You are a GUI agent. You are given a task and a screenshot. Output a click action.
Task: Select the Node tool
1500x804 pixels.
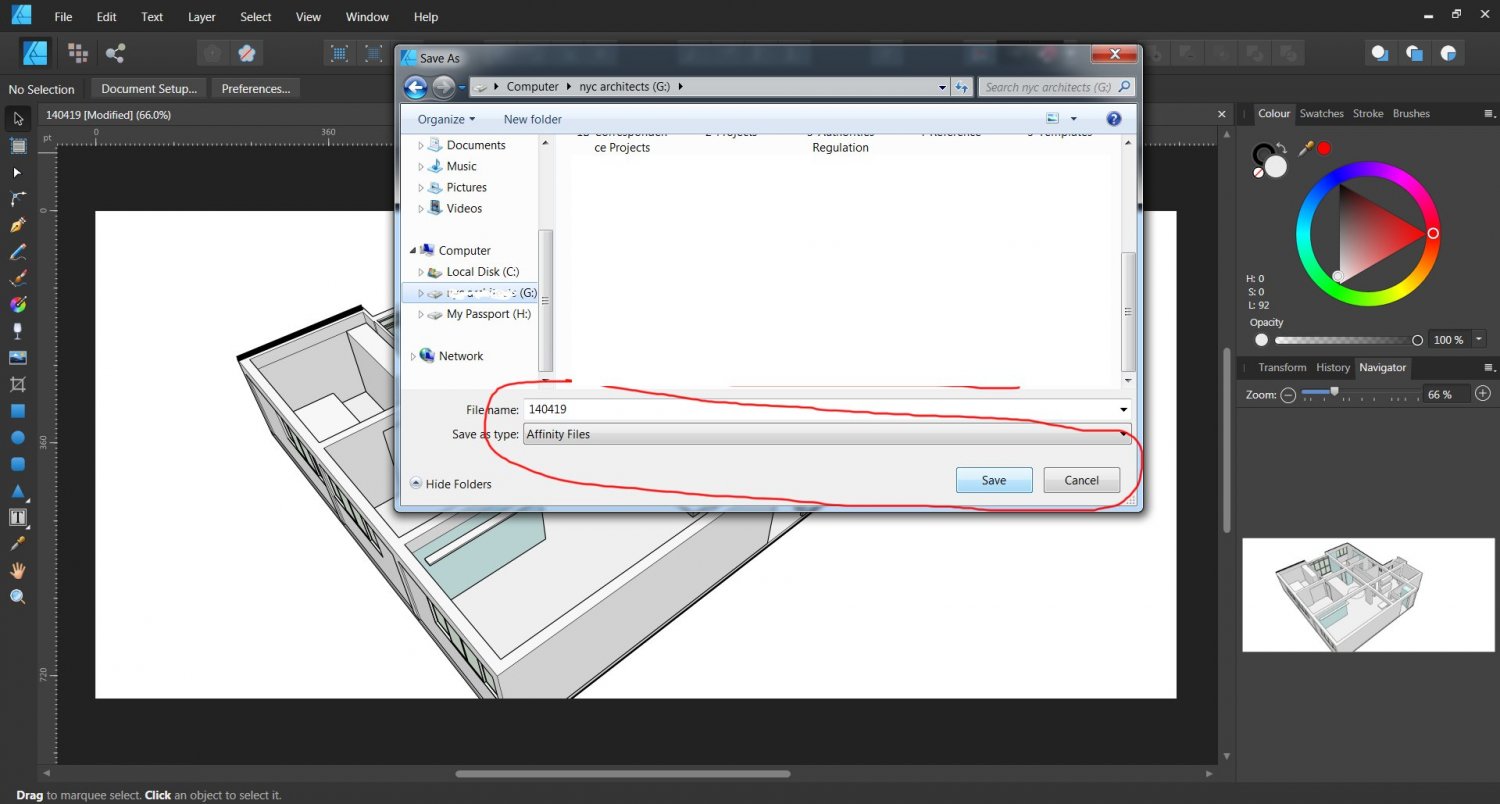point(18,172)
